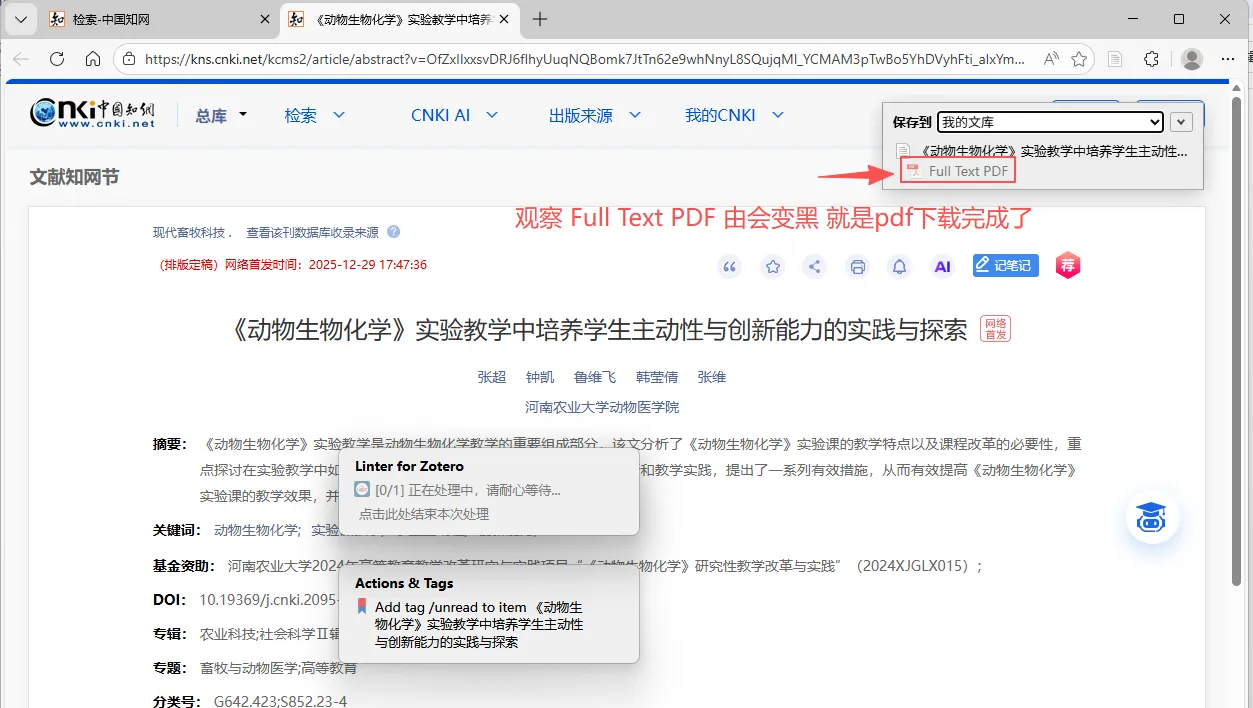
Task: Expand the 总库 menu chevron
Action: coord(241,115)
